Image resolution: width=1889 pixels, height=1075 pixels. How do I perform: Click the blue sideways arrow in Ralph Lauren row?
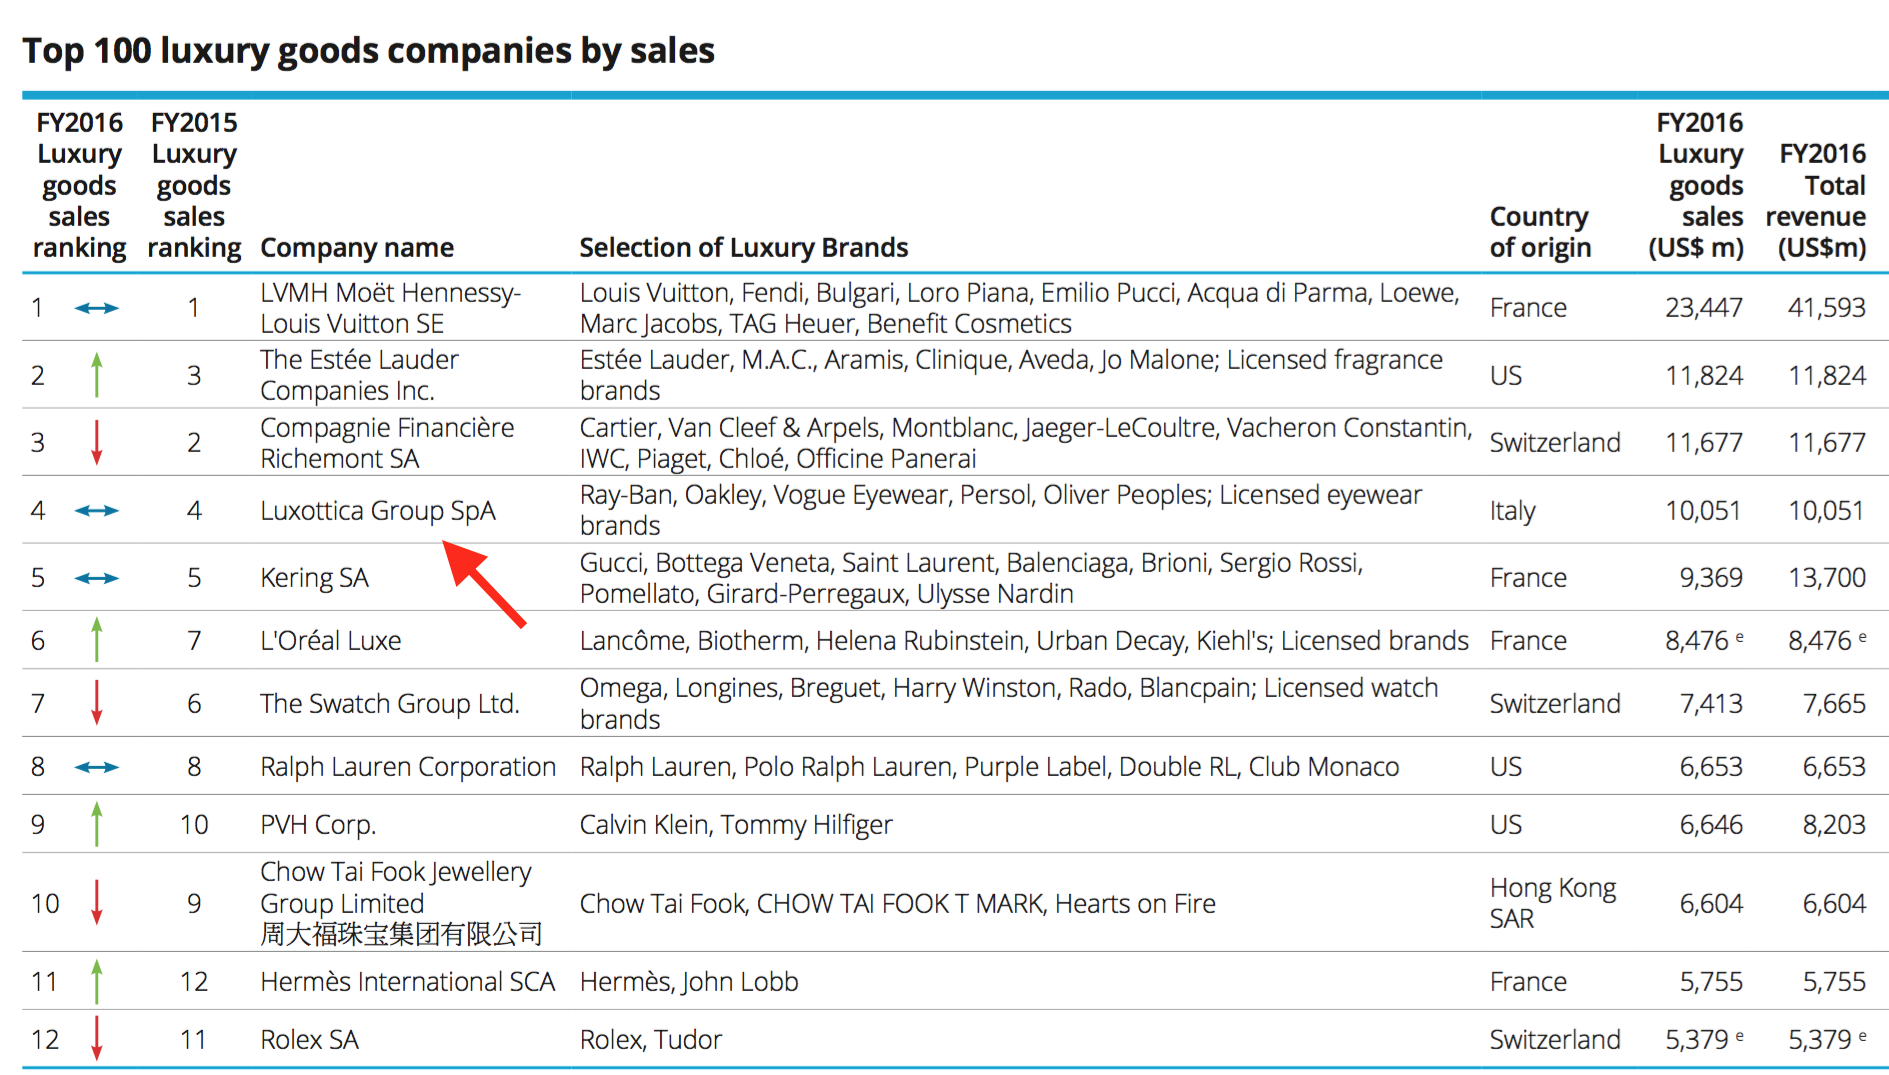(97, 767)
